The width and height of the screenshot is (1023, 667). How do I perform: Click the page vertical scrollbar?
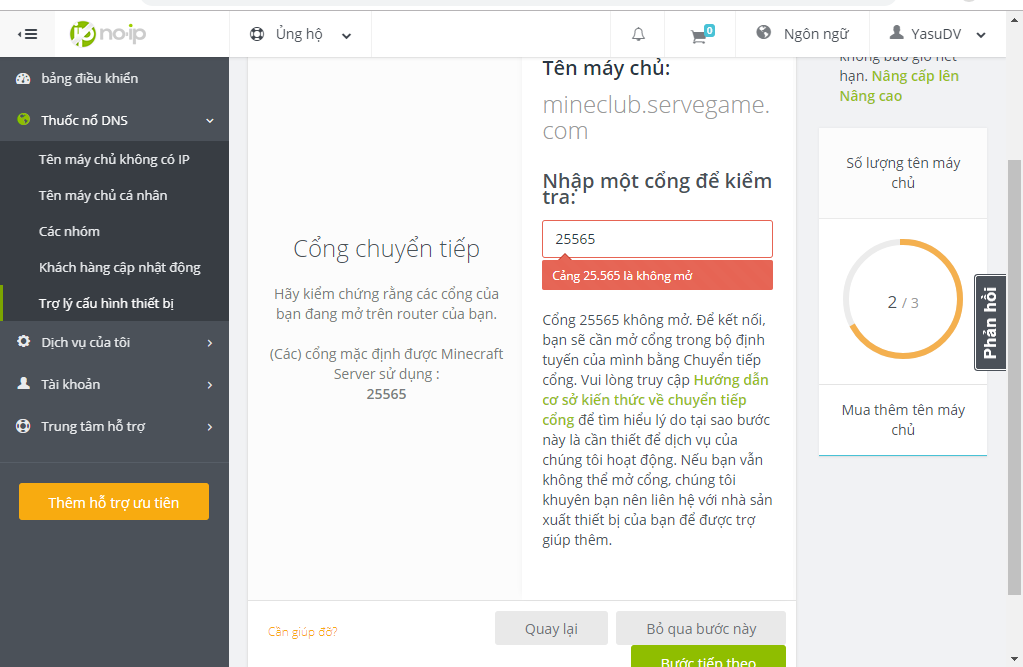point(1014,377)
